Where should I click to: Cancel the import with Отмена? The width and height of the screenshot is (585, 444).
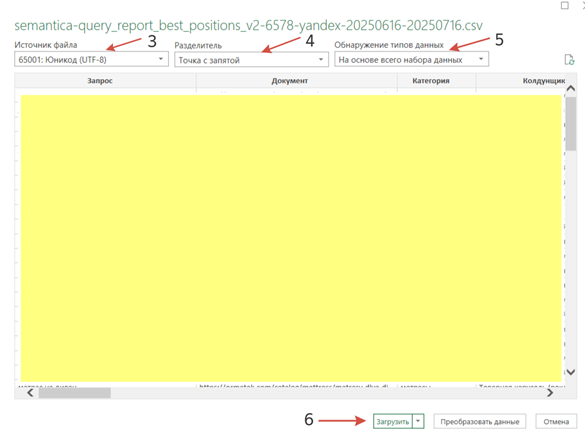tap(556, 422)
